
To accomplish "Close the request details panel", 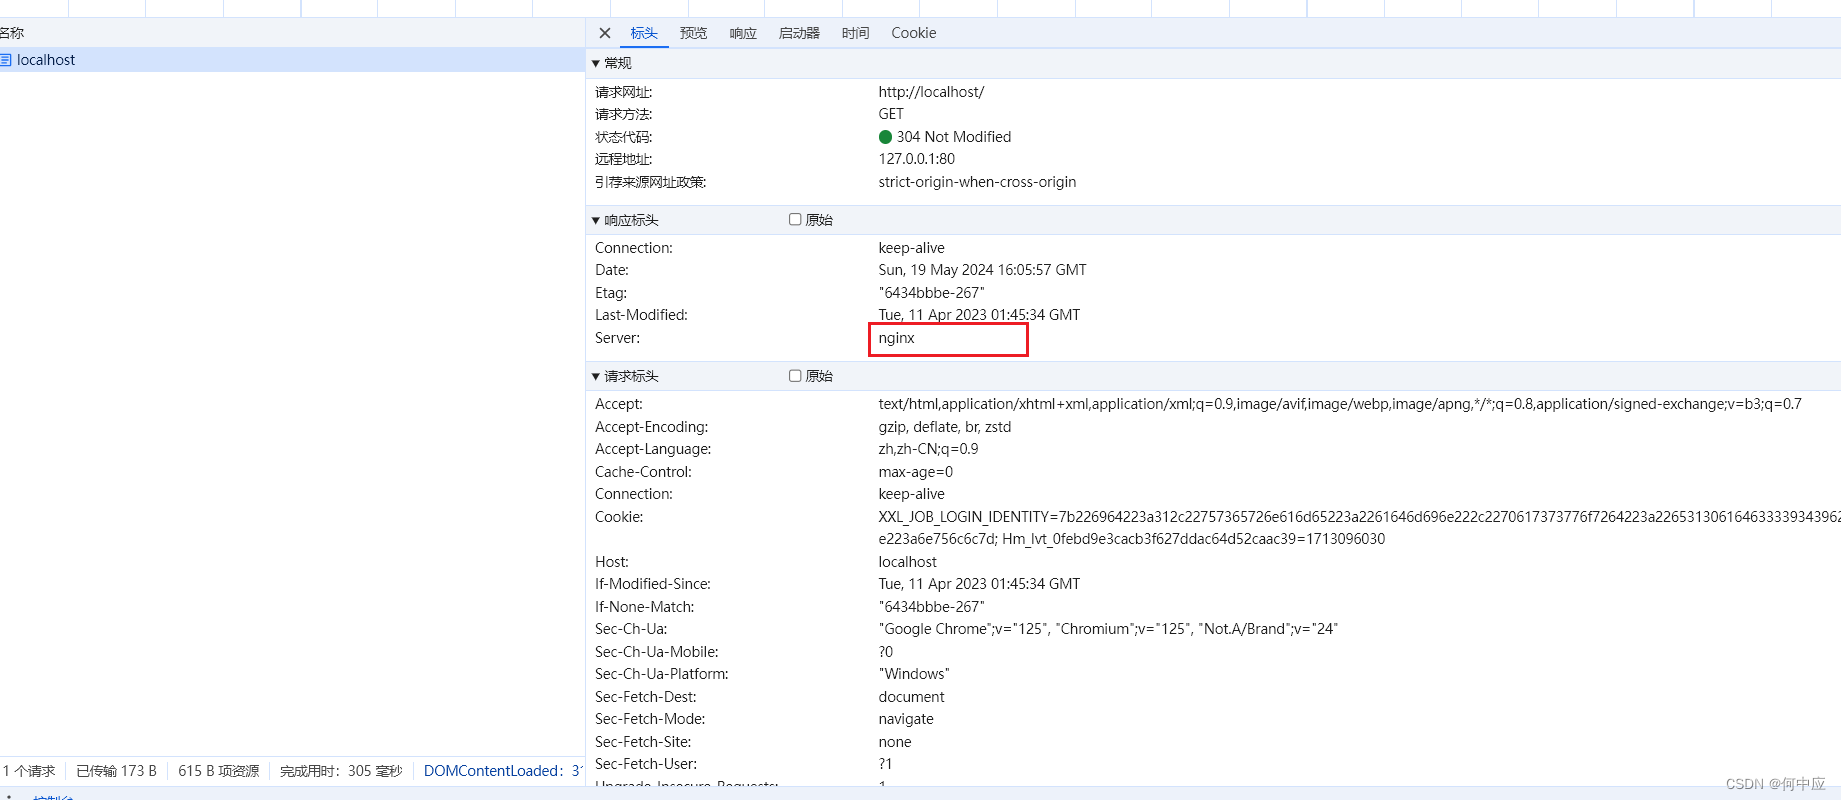I will click(605, 33).
